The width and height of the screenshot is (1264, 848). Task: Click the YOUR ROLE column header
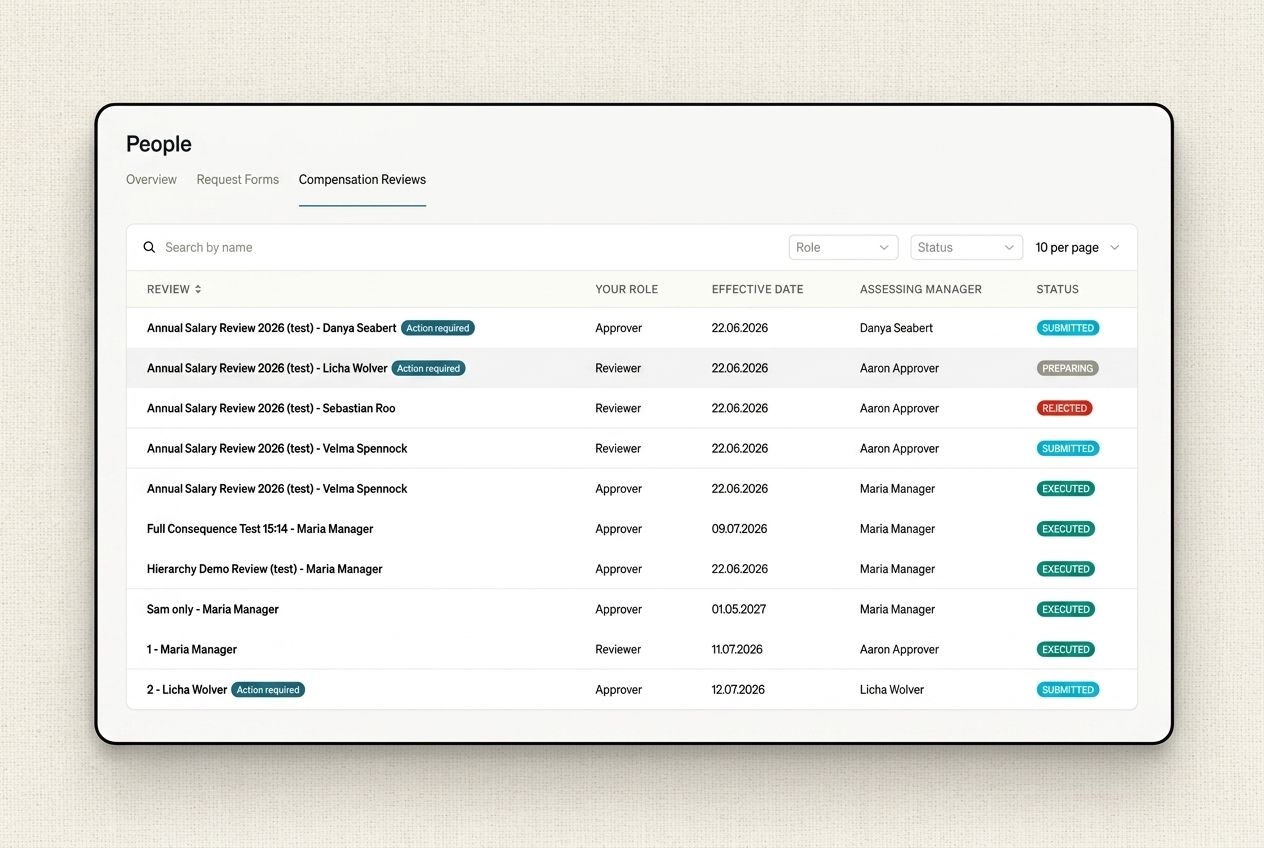coord(627,289)
